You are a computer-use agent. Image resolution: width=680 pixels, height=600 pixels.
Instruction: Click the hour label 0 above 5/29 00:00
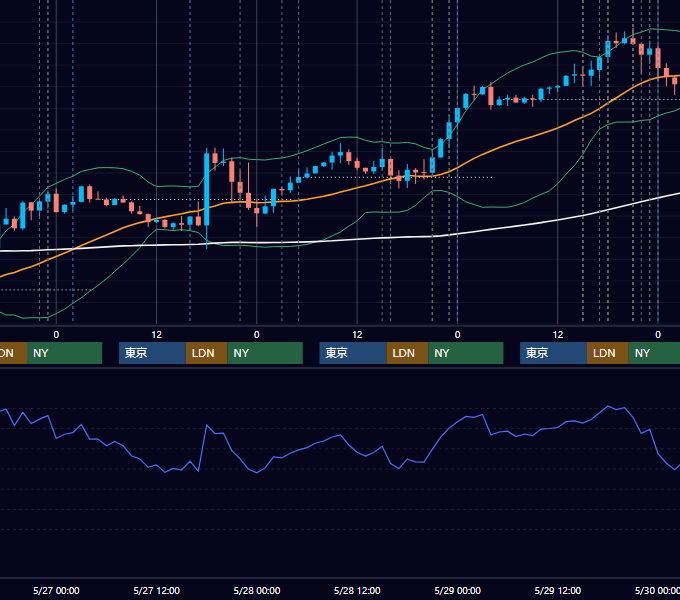pyautogui.click(x=458, y=335)
